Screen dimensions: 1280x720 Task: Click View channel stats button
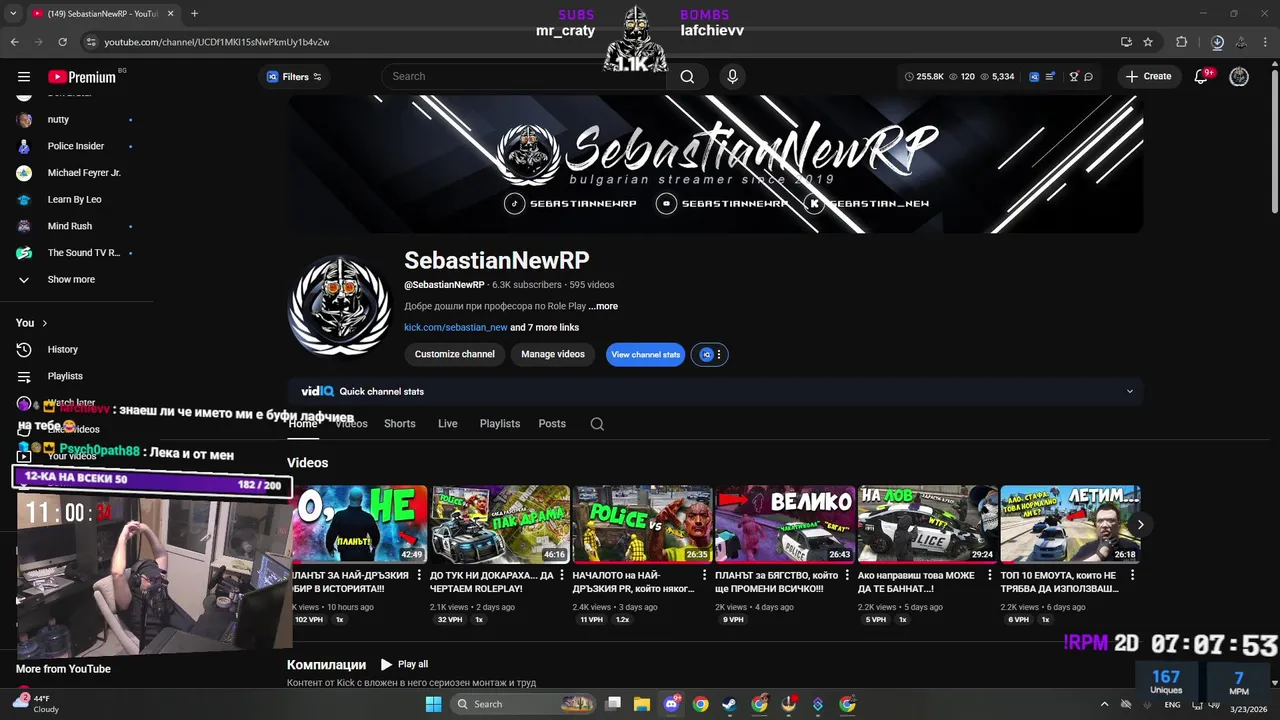point(645,354)
